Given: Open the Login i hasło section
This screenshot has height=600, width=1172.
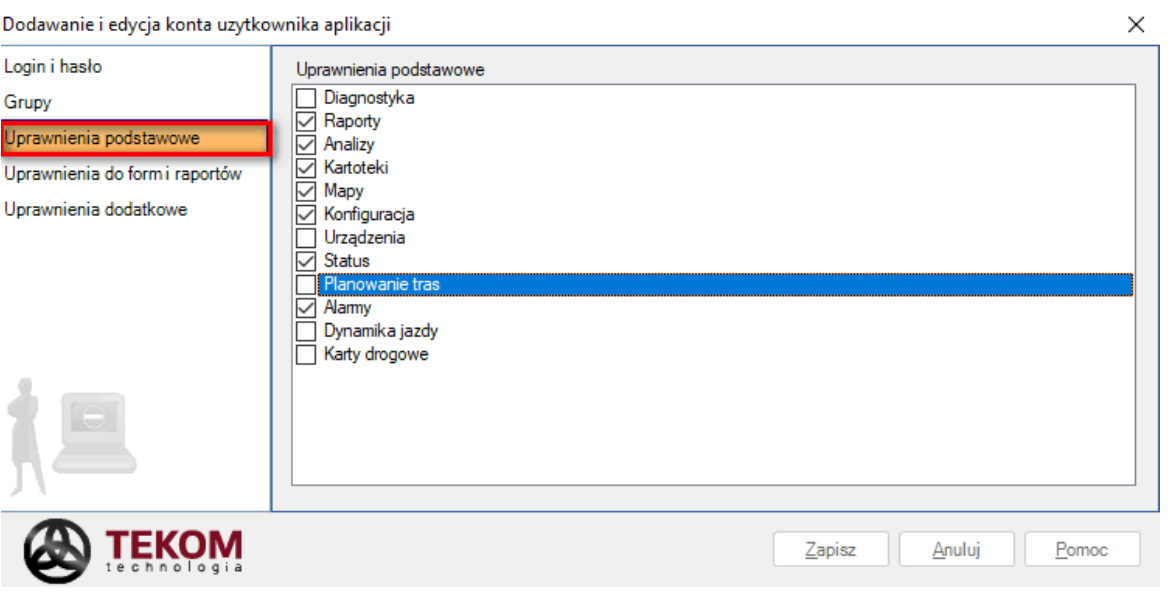Looking at the screenshot, I should (53, 67).
